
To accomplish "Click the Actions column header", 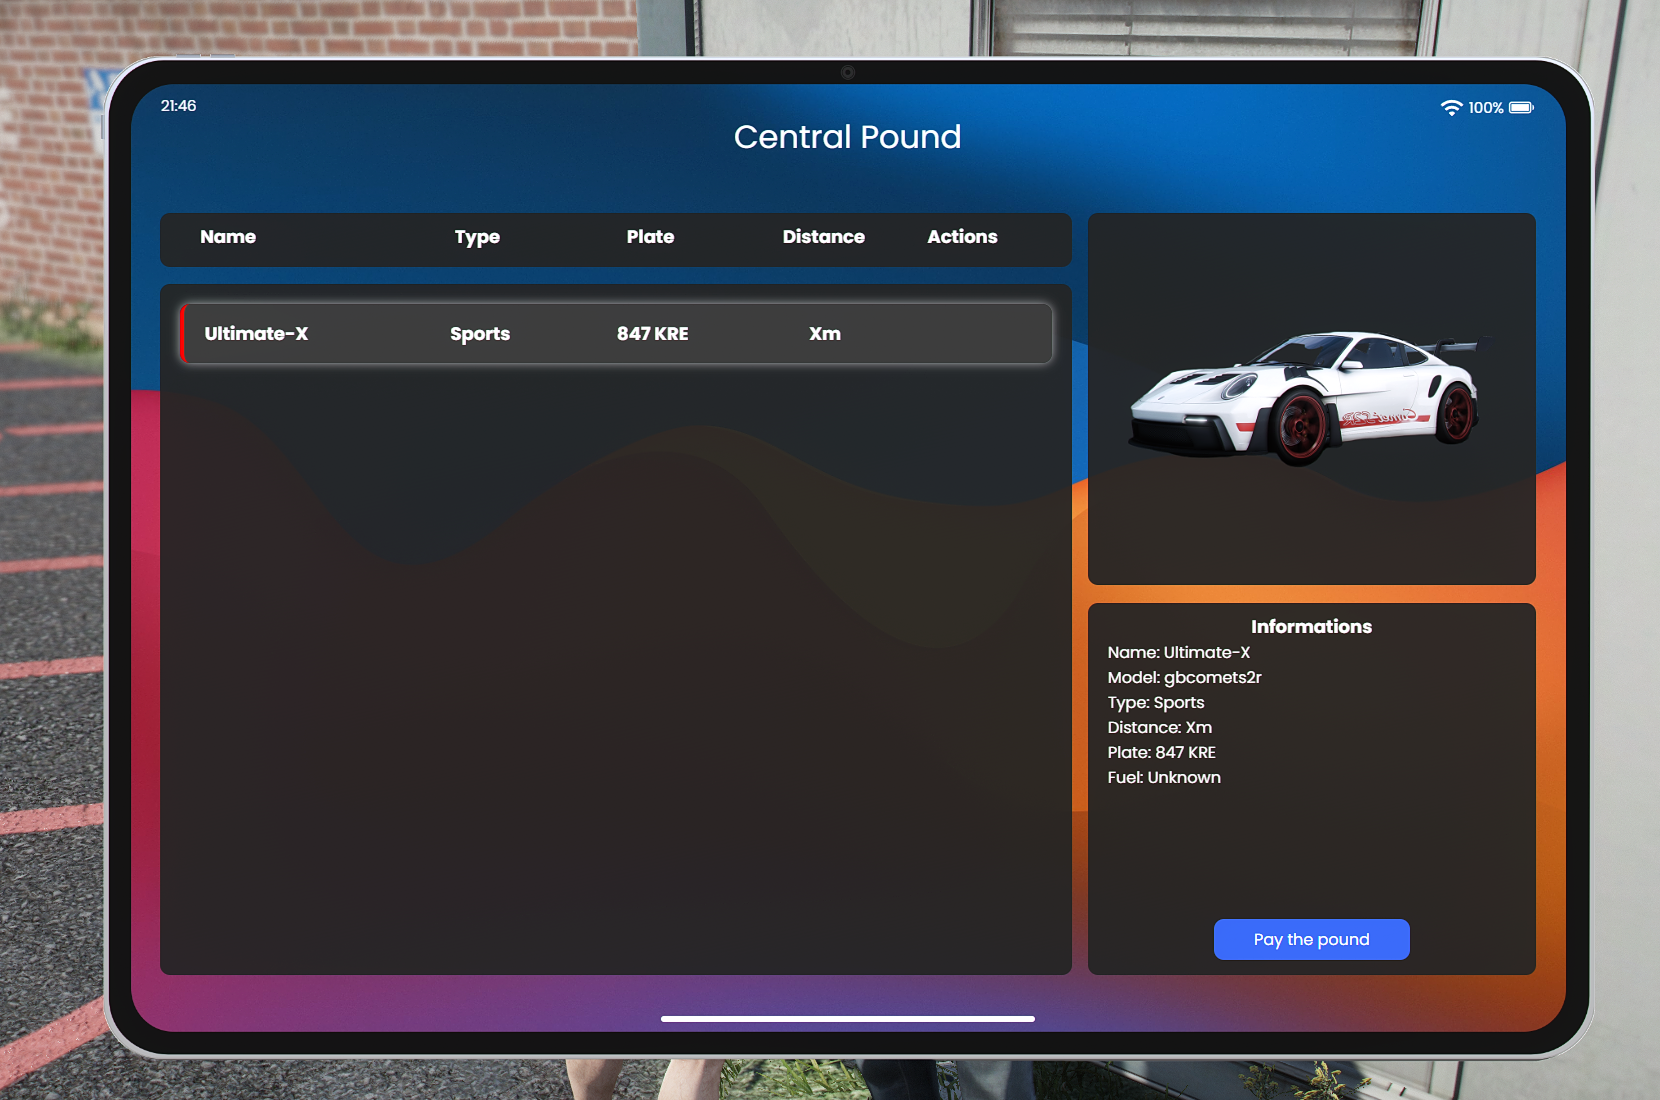I will click(962, 237).
